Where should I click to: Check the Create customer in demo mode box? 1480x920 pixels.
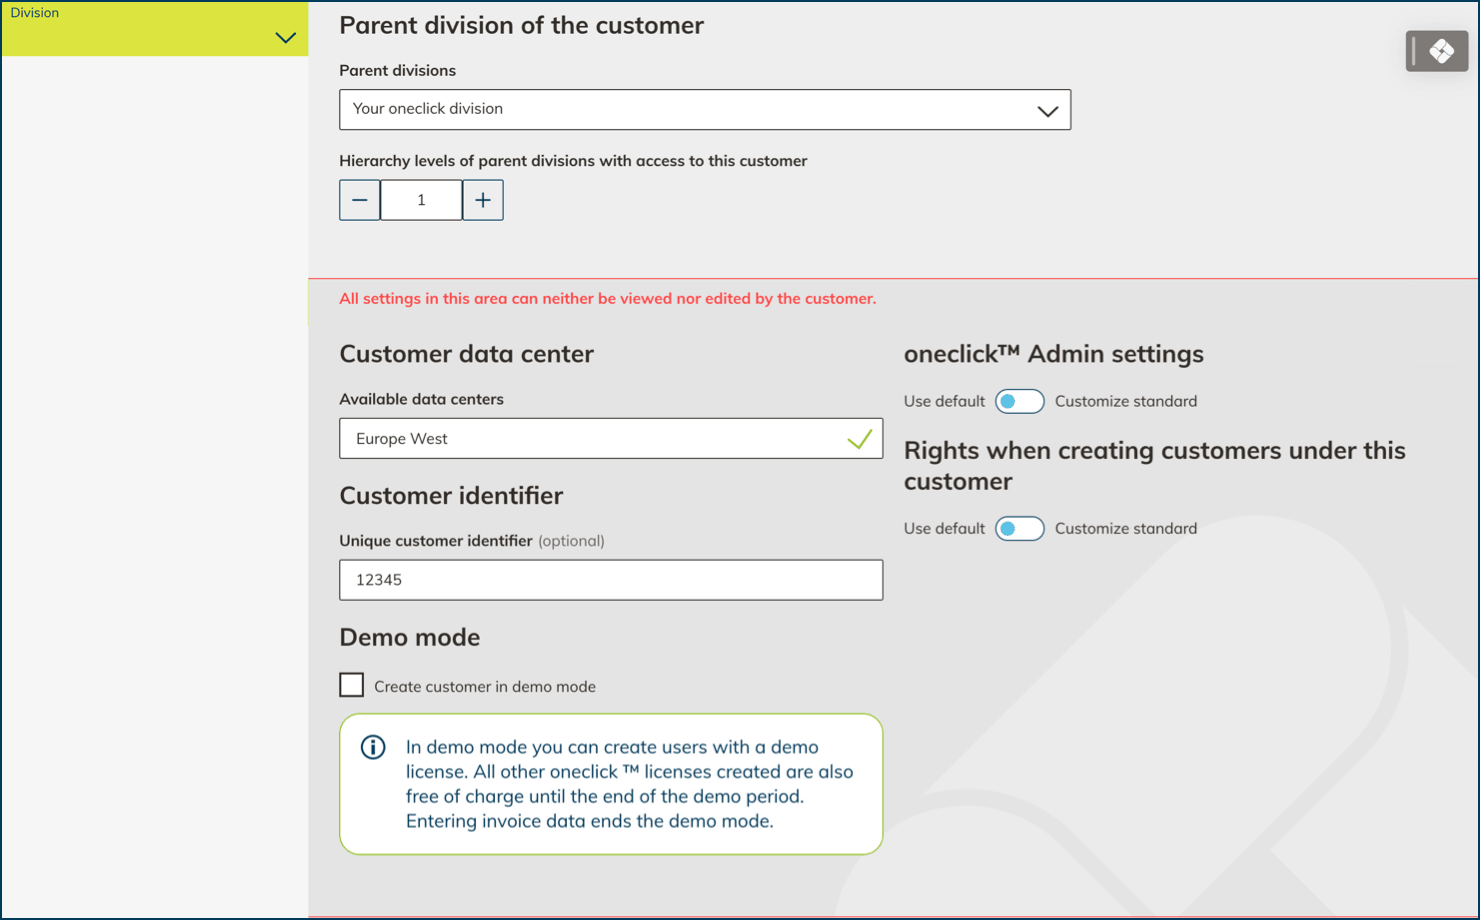tap(352, 685)
